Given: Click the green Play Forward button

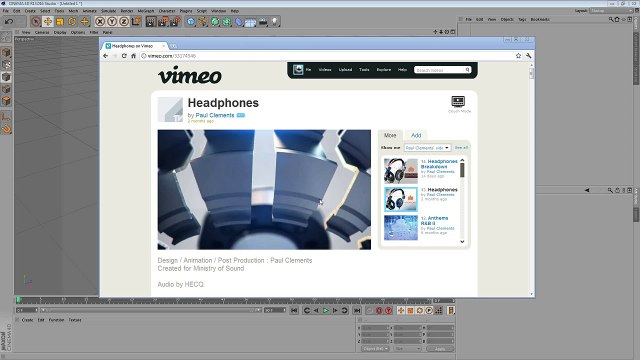Looking at the screenshot, I should coord(326,311).
